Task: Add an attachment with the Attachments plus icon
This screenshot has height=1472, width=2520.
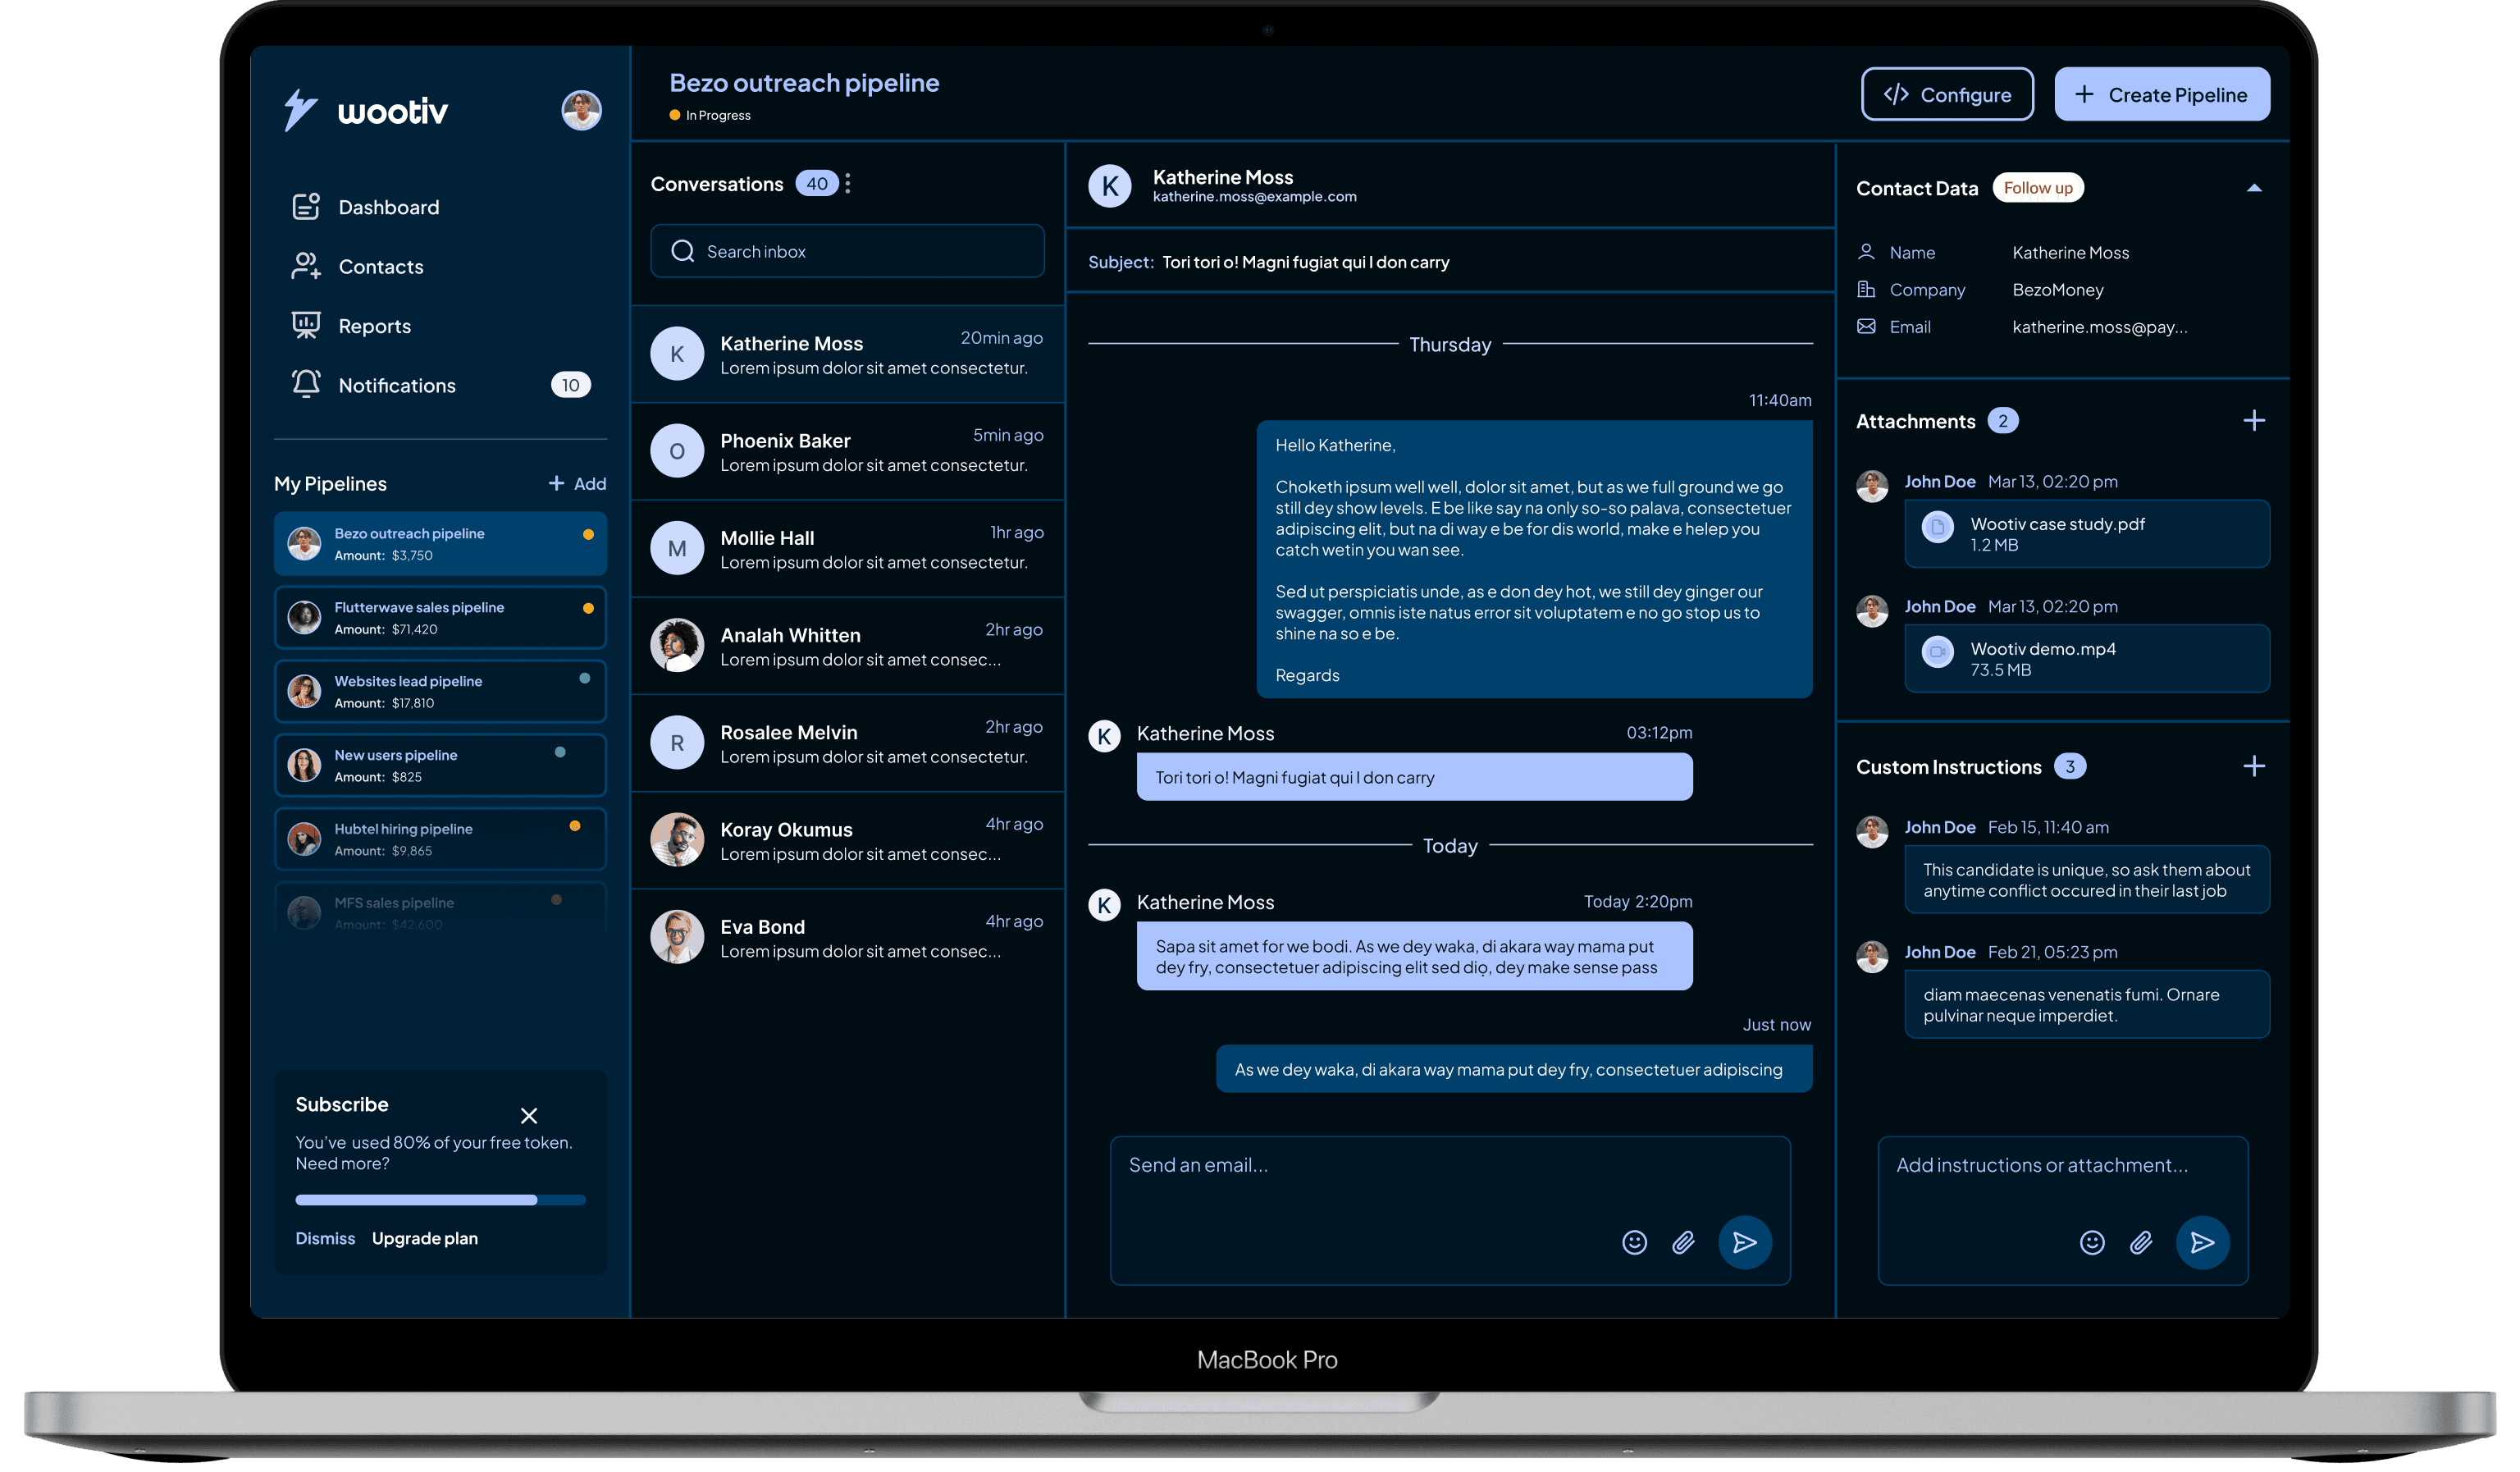Action: pyautogui.click(x=2255, y=420)
